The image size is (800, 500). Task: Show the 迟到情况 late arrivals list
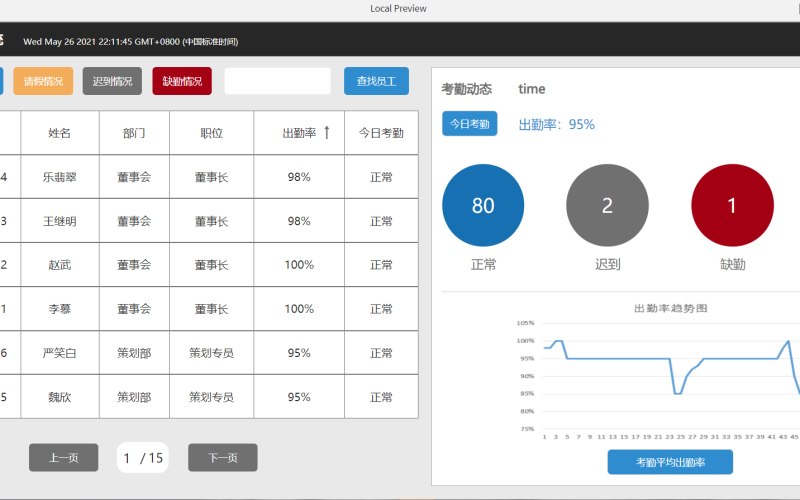click(112, 81)
